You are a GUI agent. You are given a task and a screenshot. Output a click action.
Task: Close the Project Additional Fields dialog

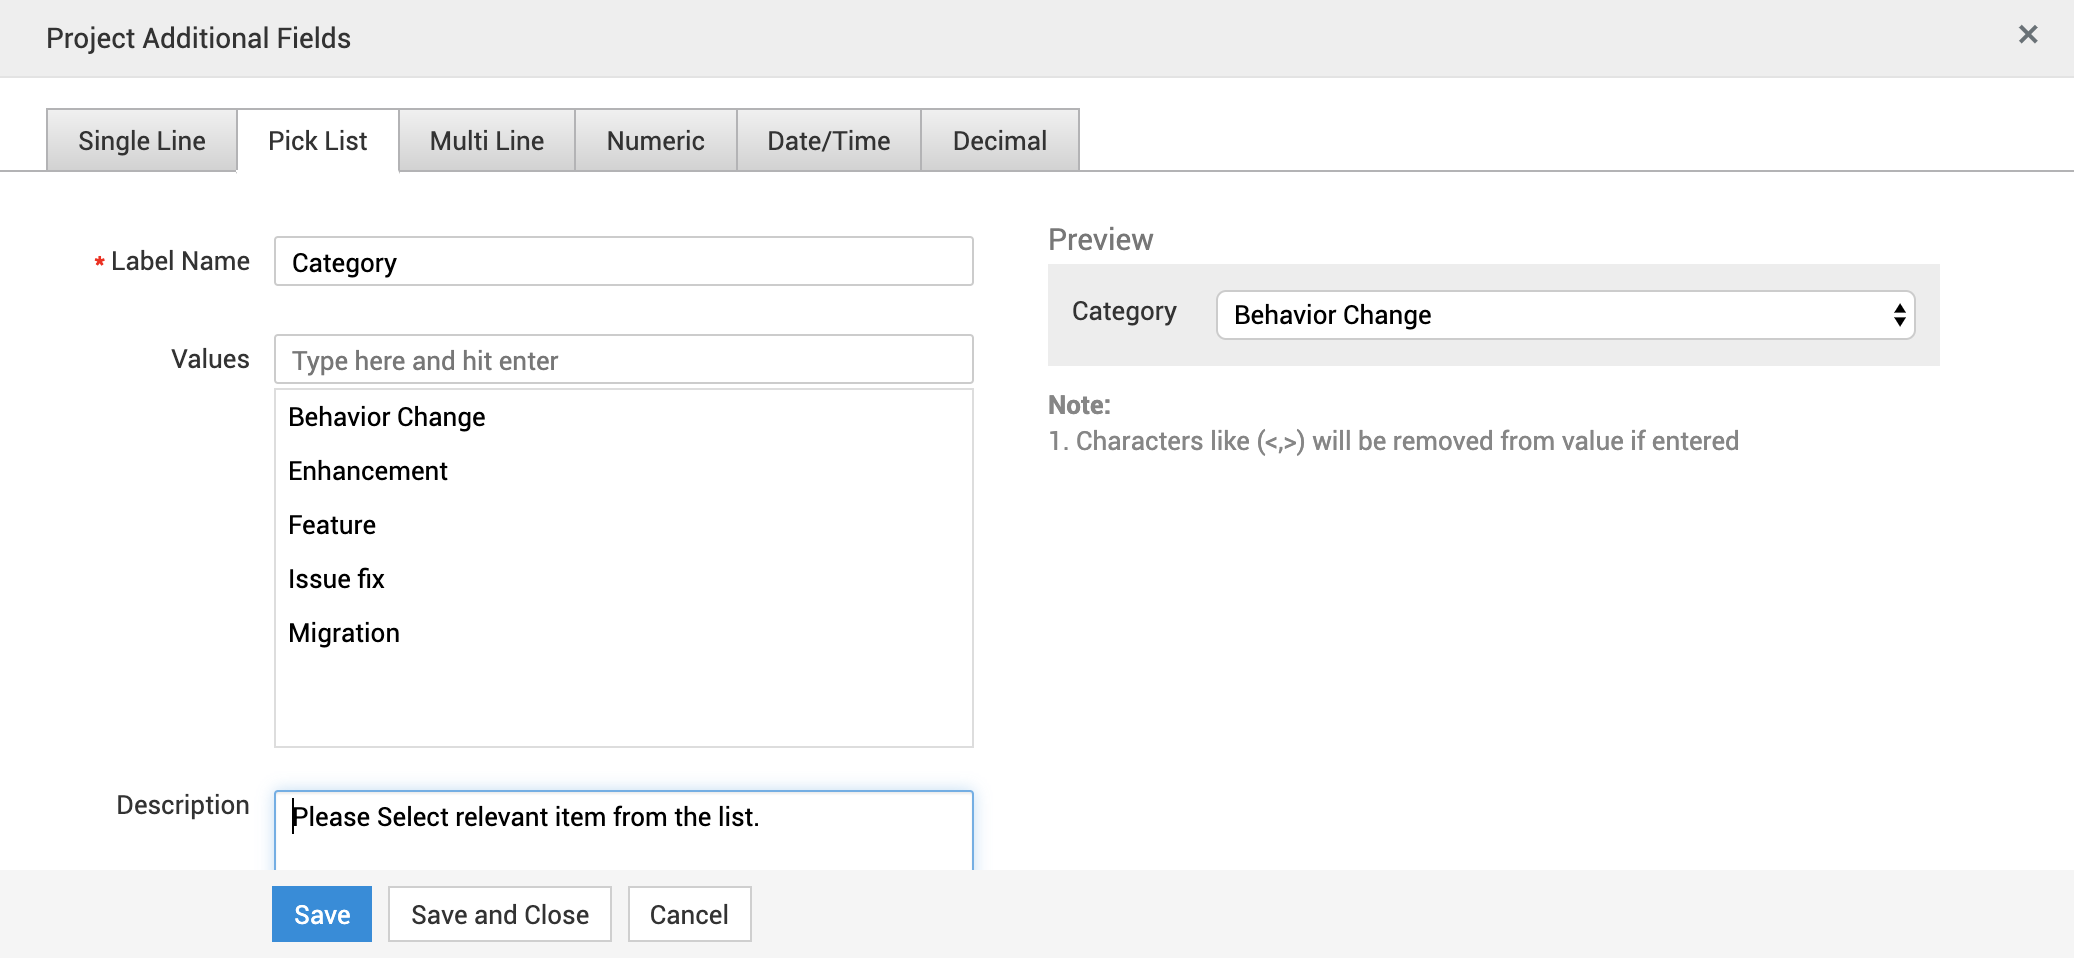point(2027,35)
